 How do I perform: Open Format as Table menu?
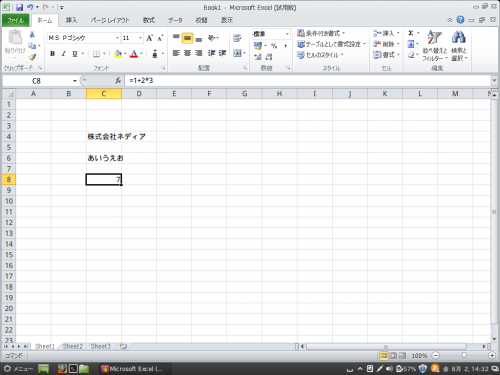click(332, 44)
